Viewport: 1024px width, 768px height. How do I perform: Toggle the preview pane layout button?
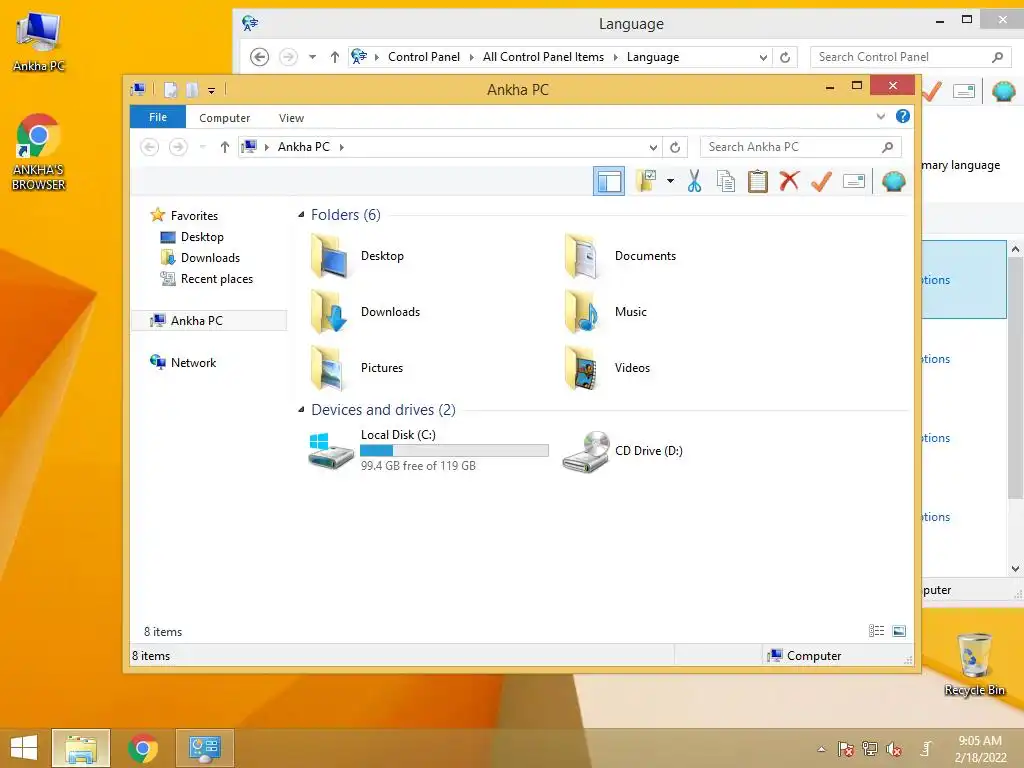[x=609, y=181]
